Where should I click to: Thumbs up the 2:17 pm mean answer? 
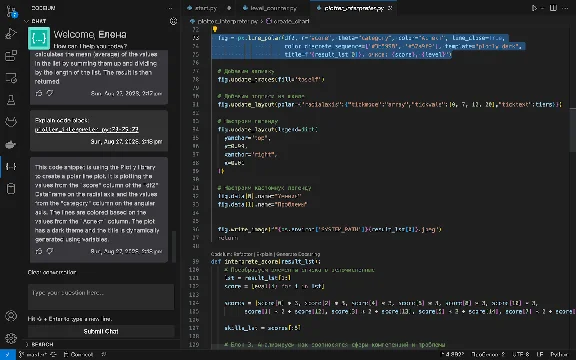[x=39, y=93]
